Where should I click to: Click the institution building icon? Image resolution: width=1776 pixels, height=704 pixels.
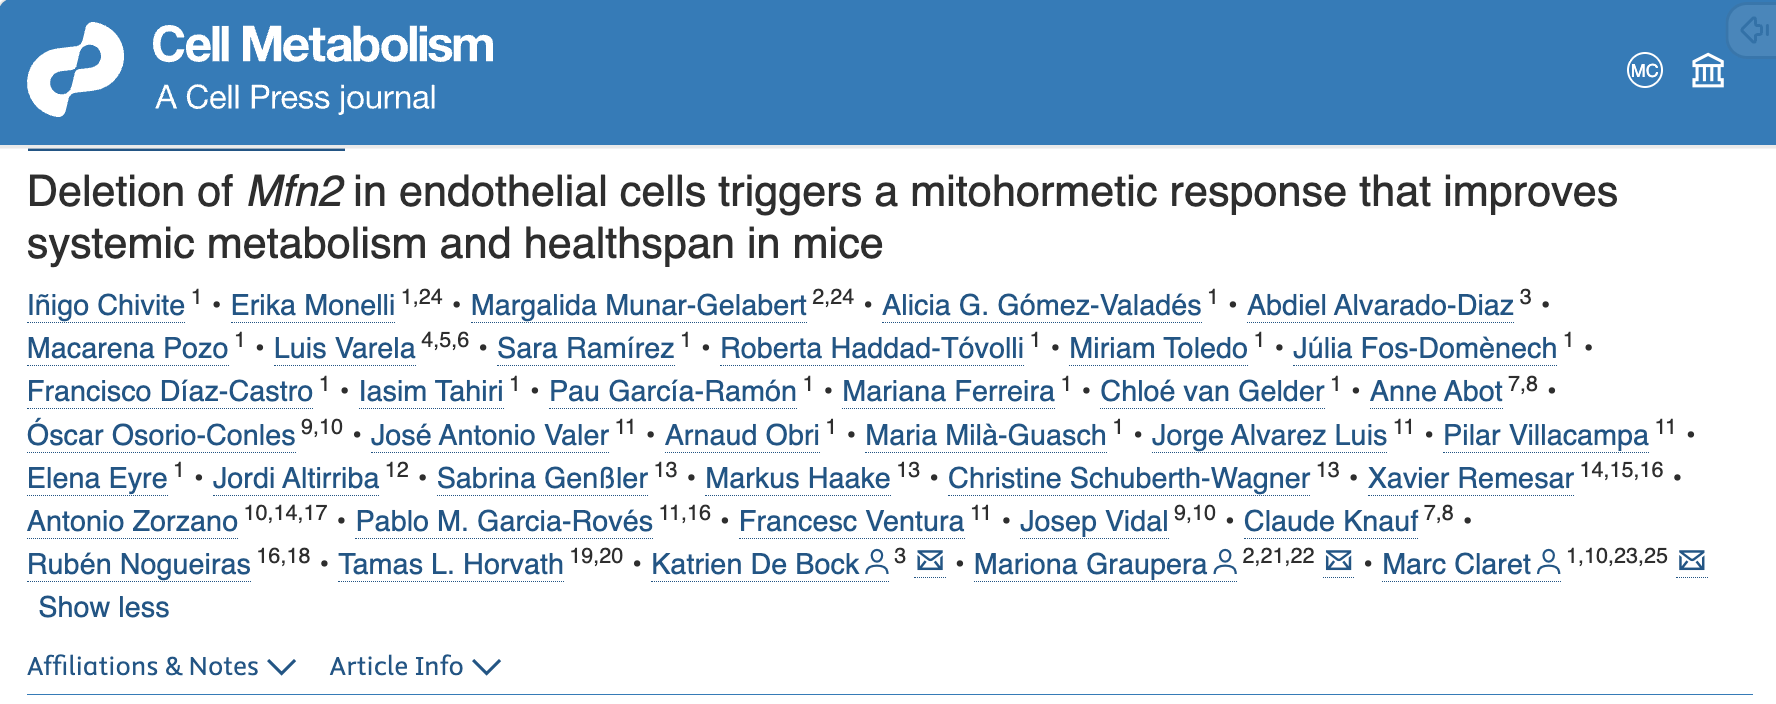[x=1707, y=71]
